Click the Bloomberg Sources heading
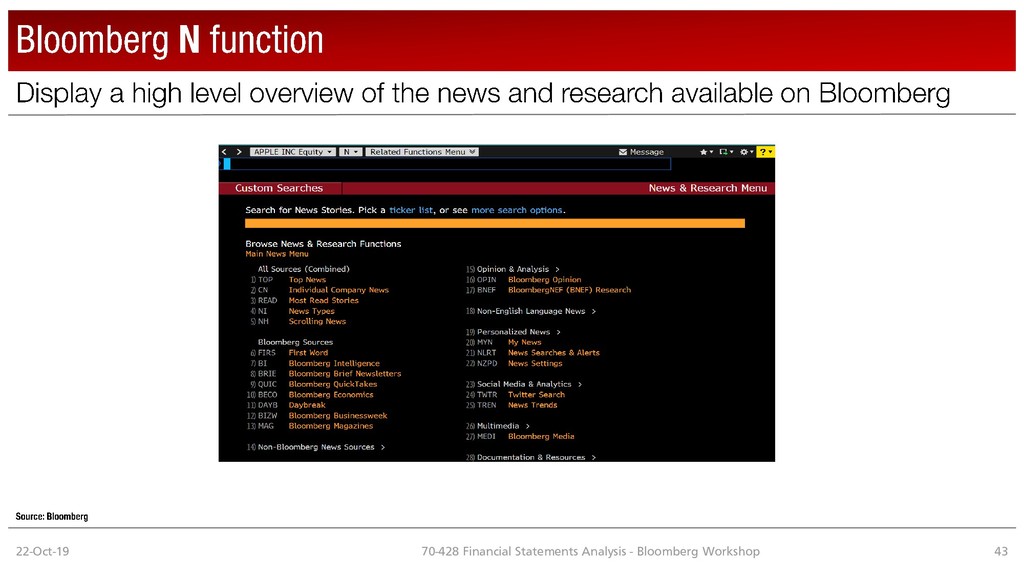 click(x=295, y=342)
